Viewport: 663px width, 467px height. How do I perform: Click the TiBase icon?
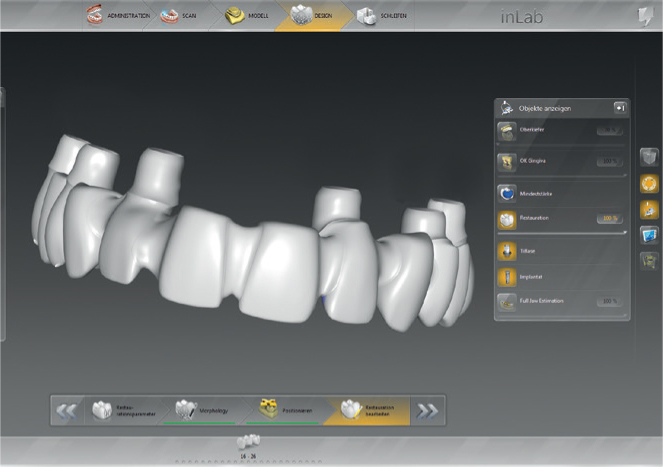[x=507, y=251]
